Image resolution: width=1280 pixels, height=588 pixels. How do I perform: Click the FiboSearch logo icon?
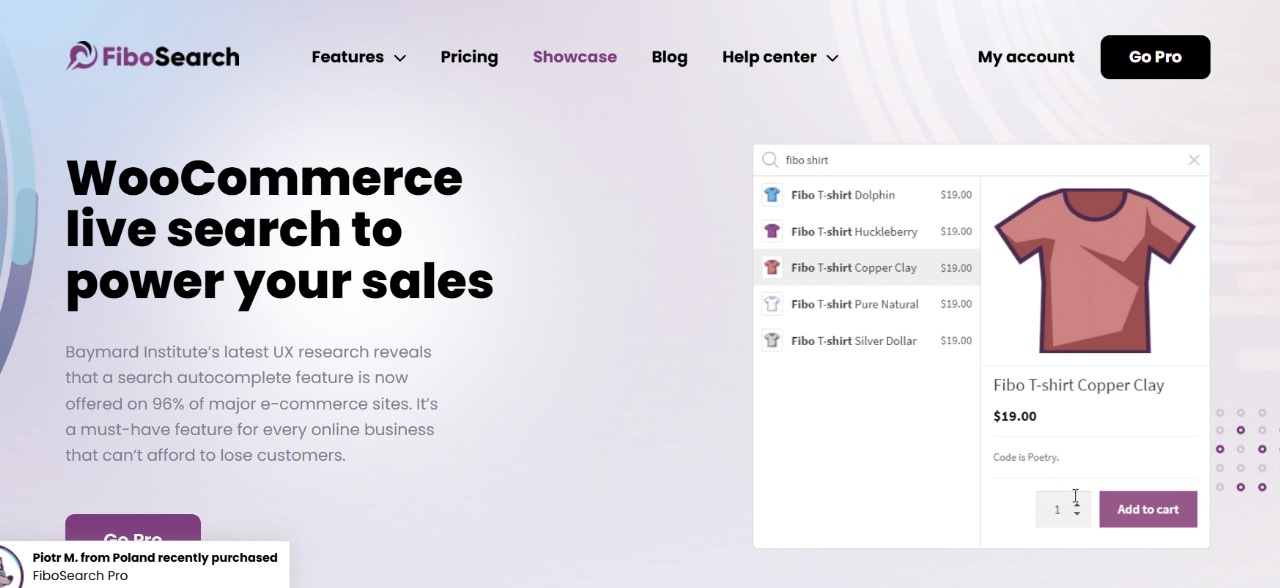(81, 56)
